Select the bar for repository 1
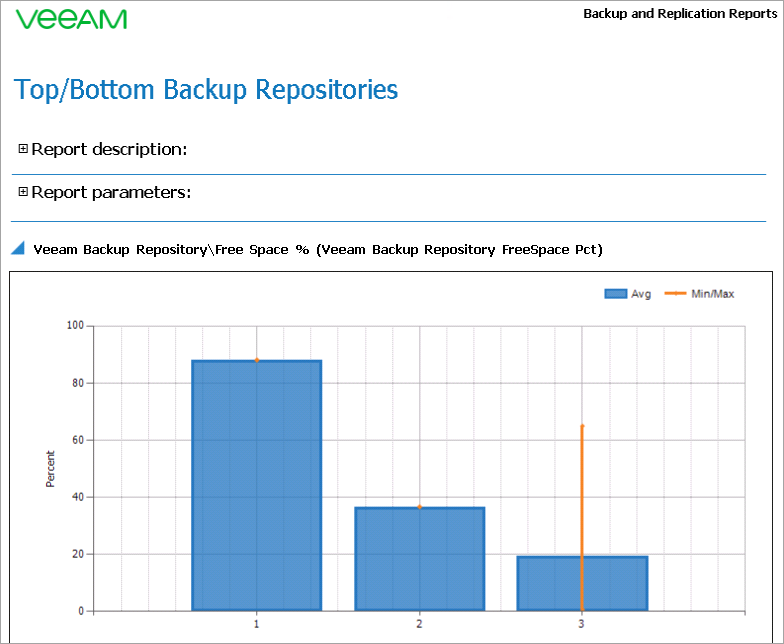 pos(256,485)
